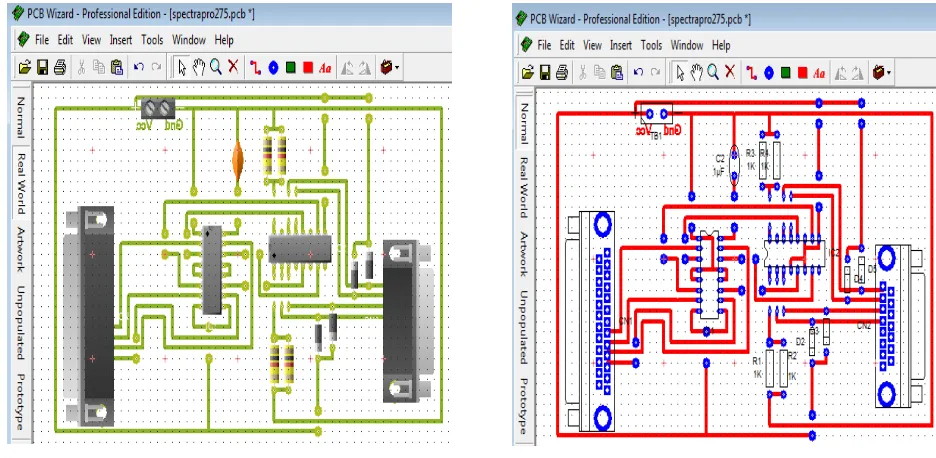Screen dimensions: 936x458
Task: Switch to Artwork tab in left window
Action: click(x=21, y=249)
